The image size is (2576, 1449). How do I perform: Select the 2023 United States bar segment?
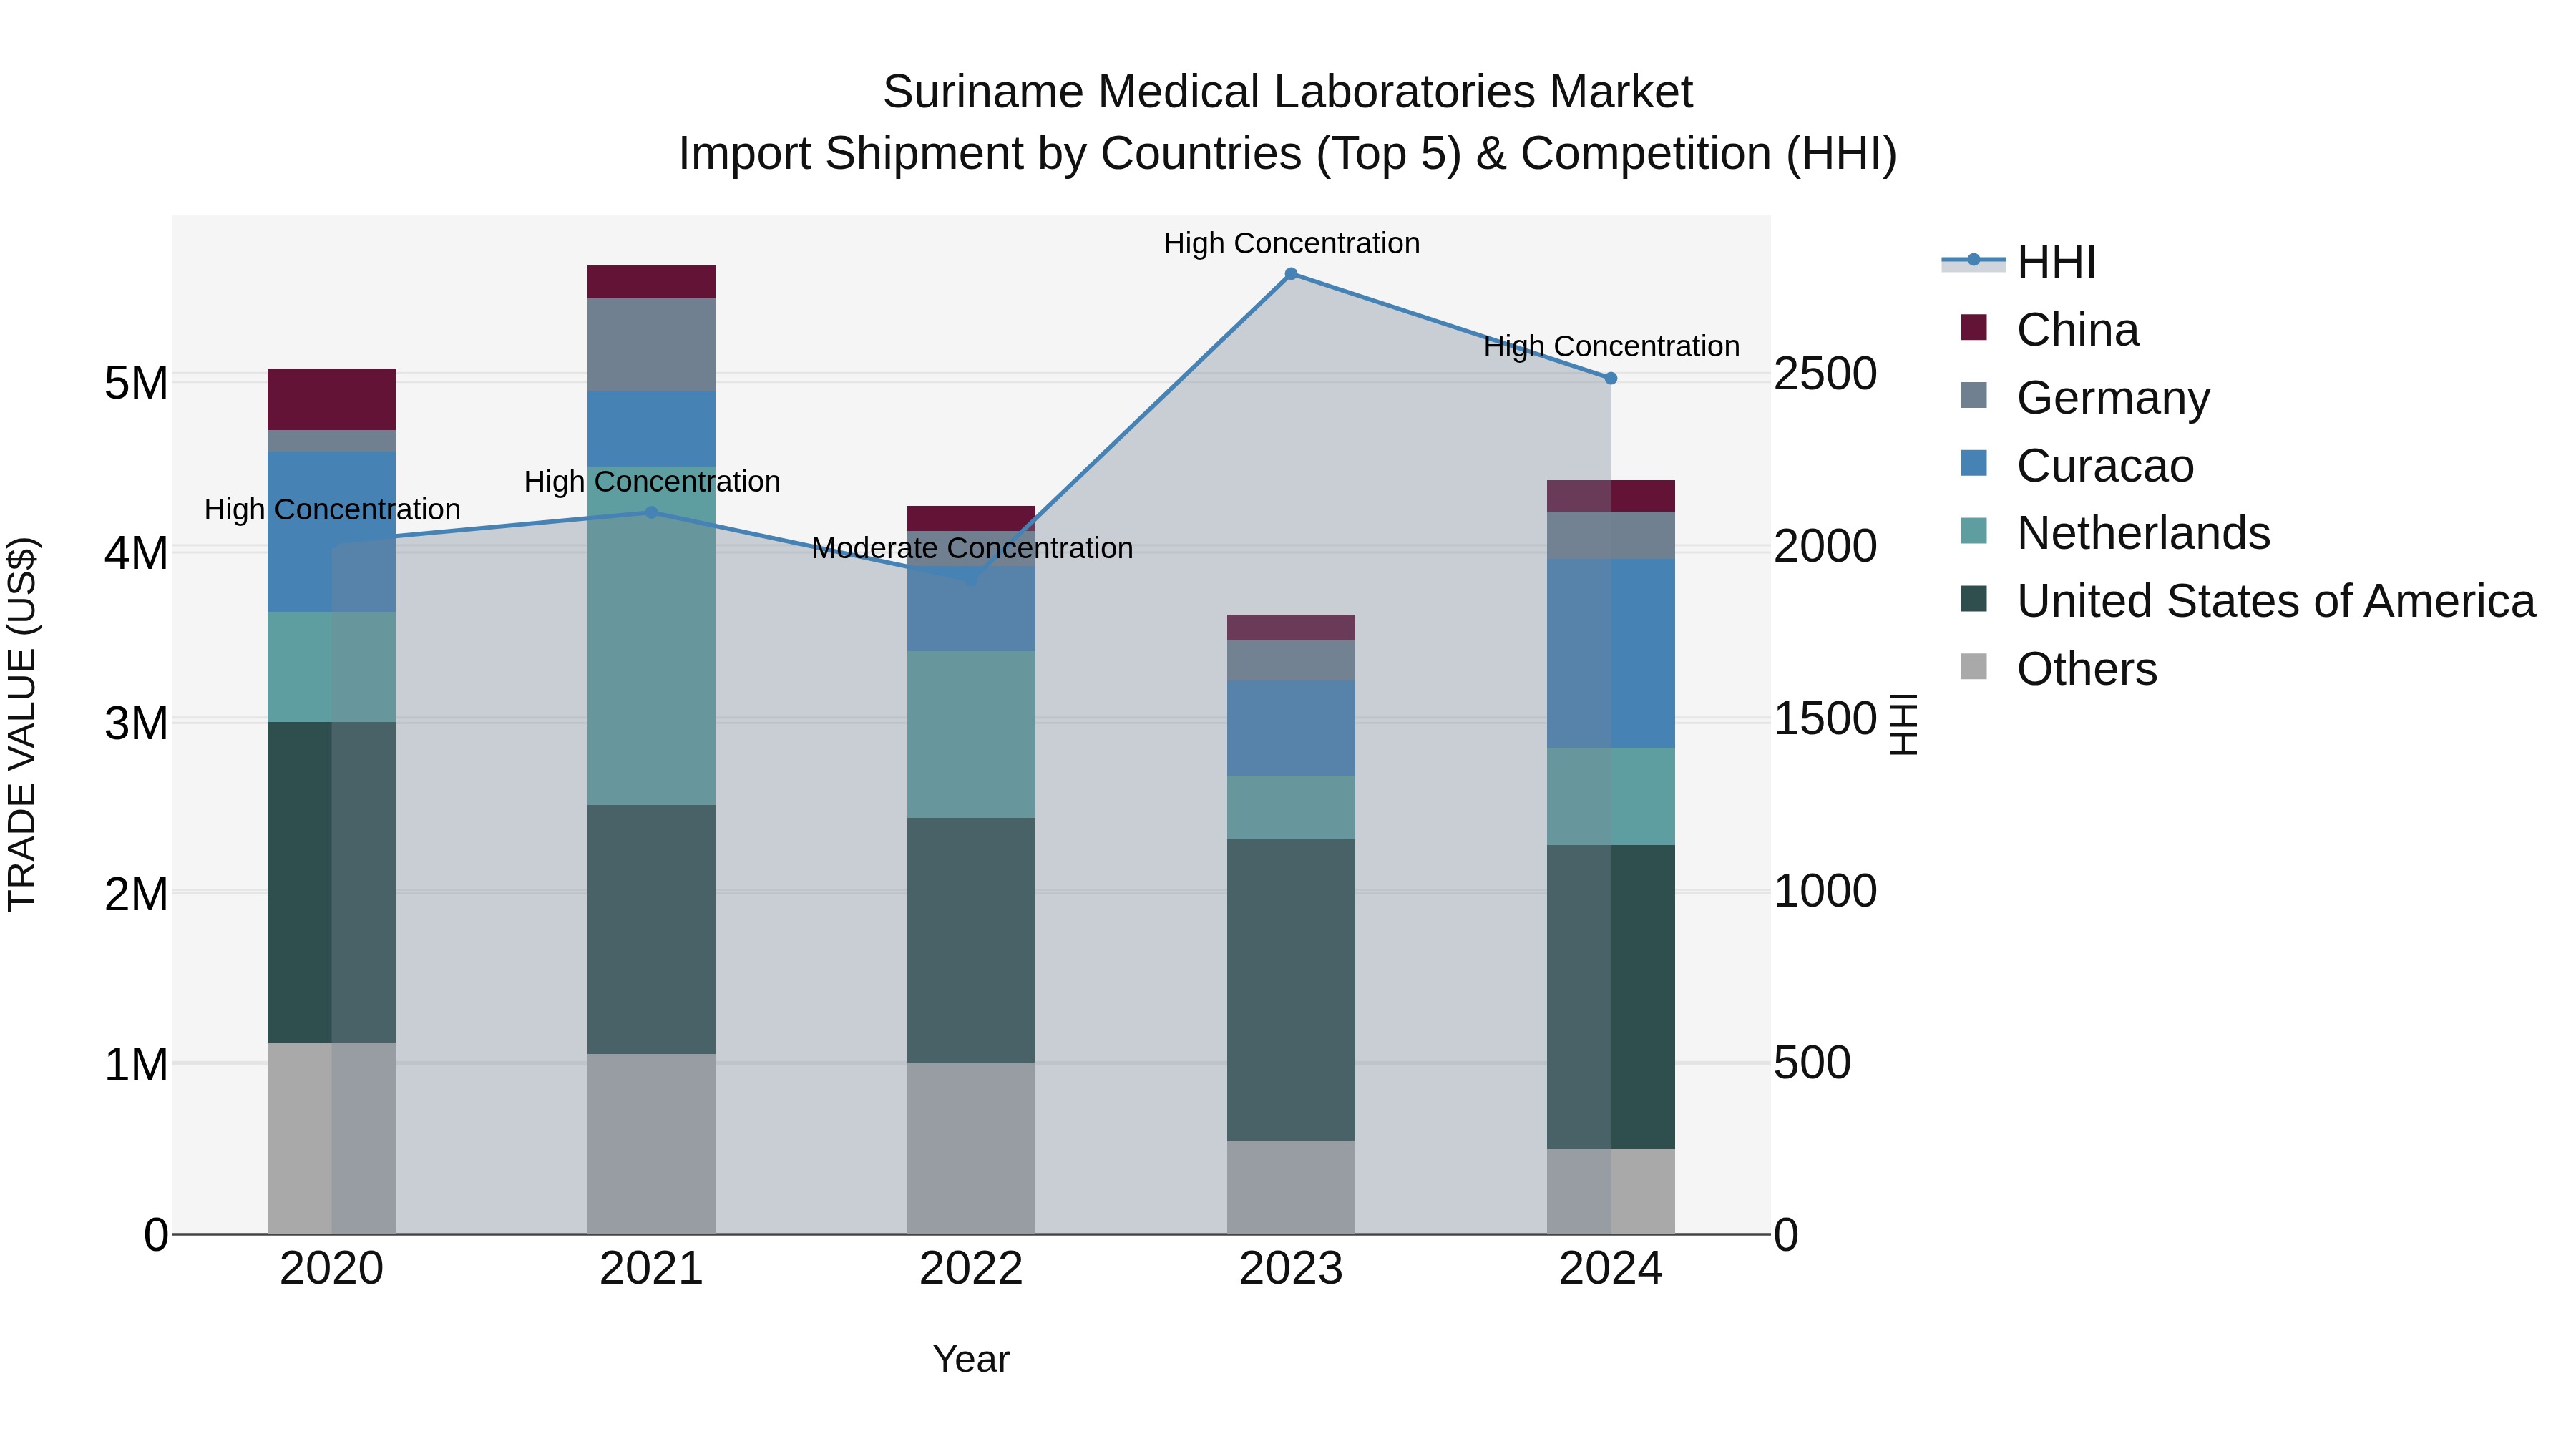(1291, 990)
